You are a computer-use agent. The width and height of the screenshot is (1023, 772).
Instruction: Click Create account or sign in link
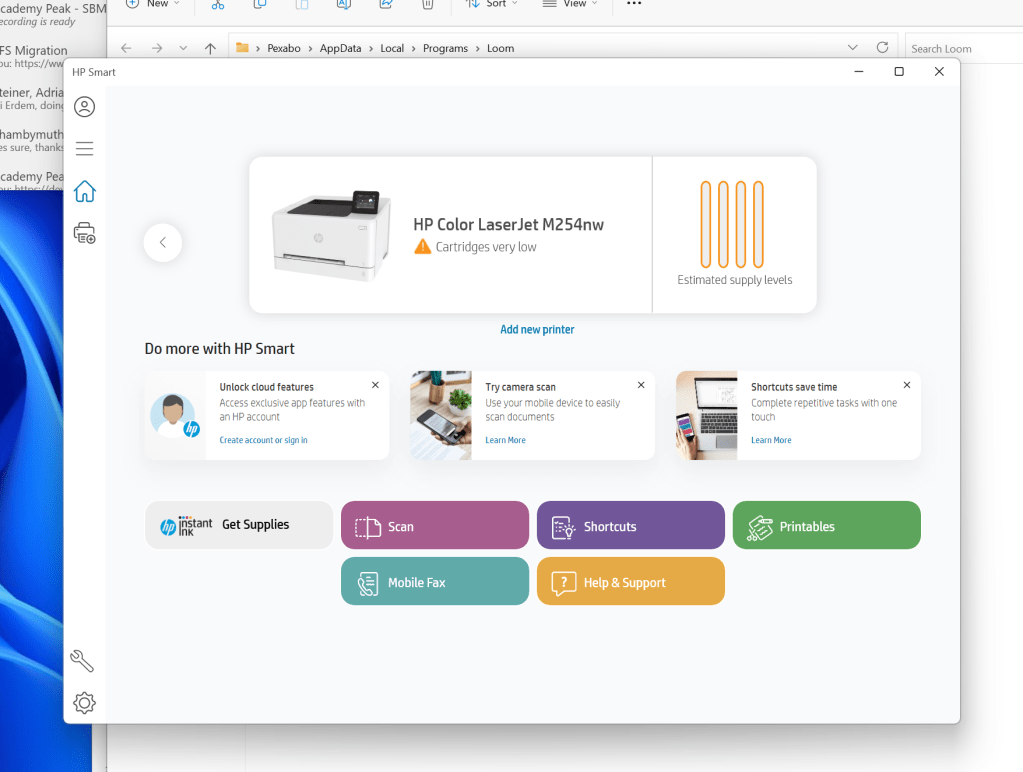click(x=264, y=440)
